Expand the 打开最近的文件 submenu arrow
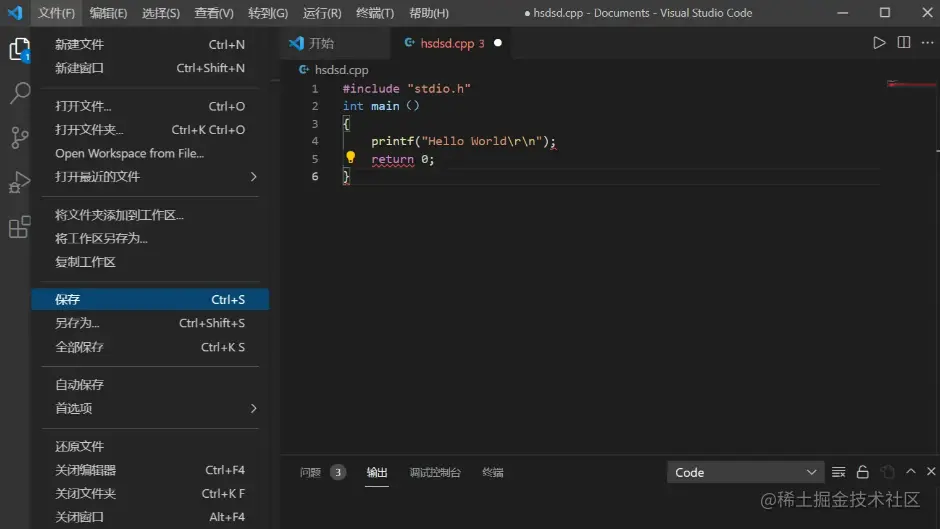 [x=254, y=176]
